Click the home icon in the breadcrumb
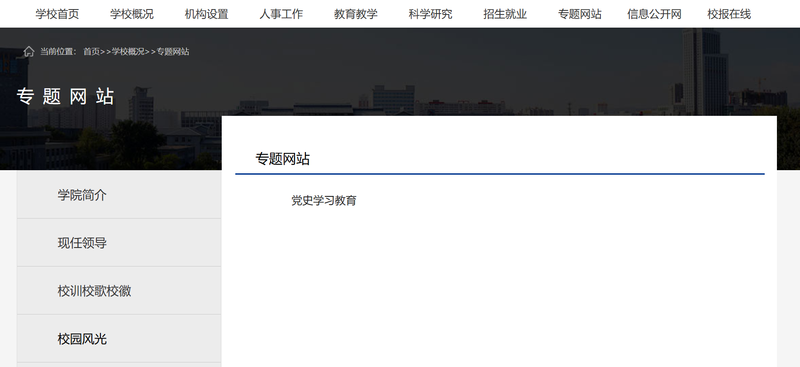The height and width of the screenshot is (367, 800). click(x=29, y=51)
